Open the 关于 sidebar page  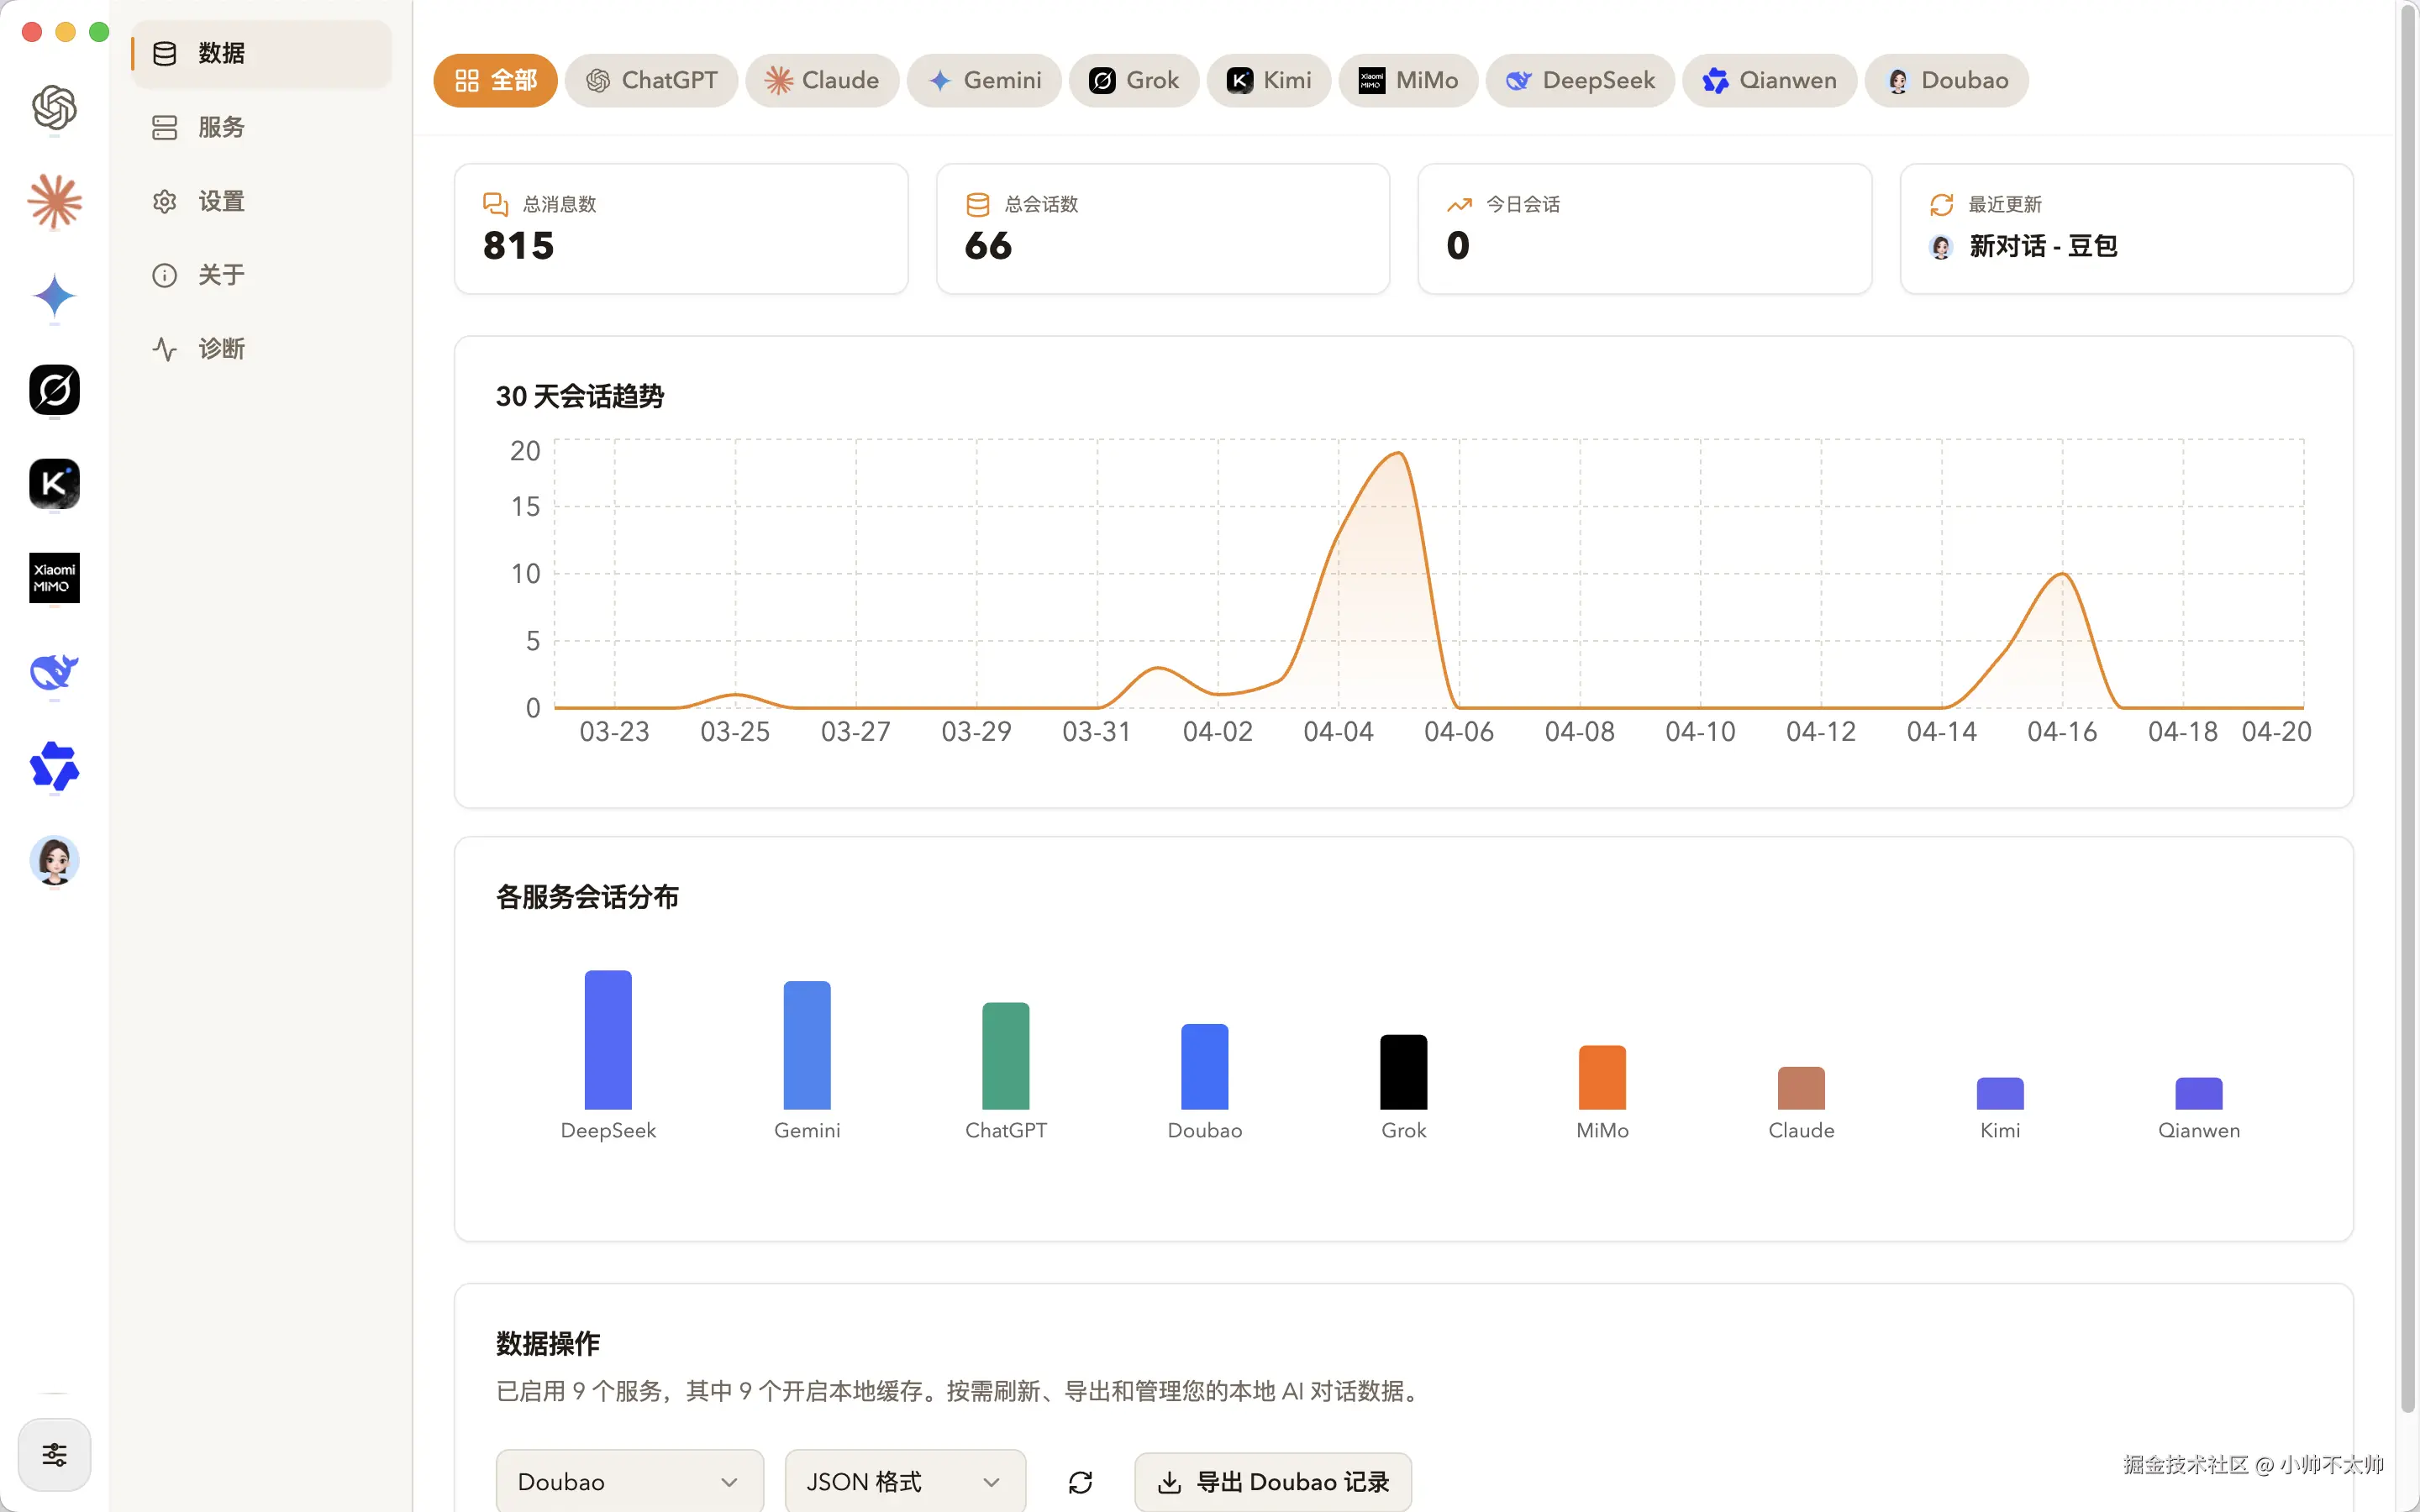[261, 275]
